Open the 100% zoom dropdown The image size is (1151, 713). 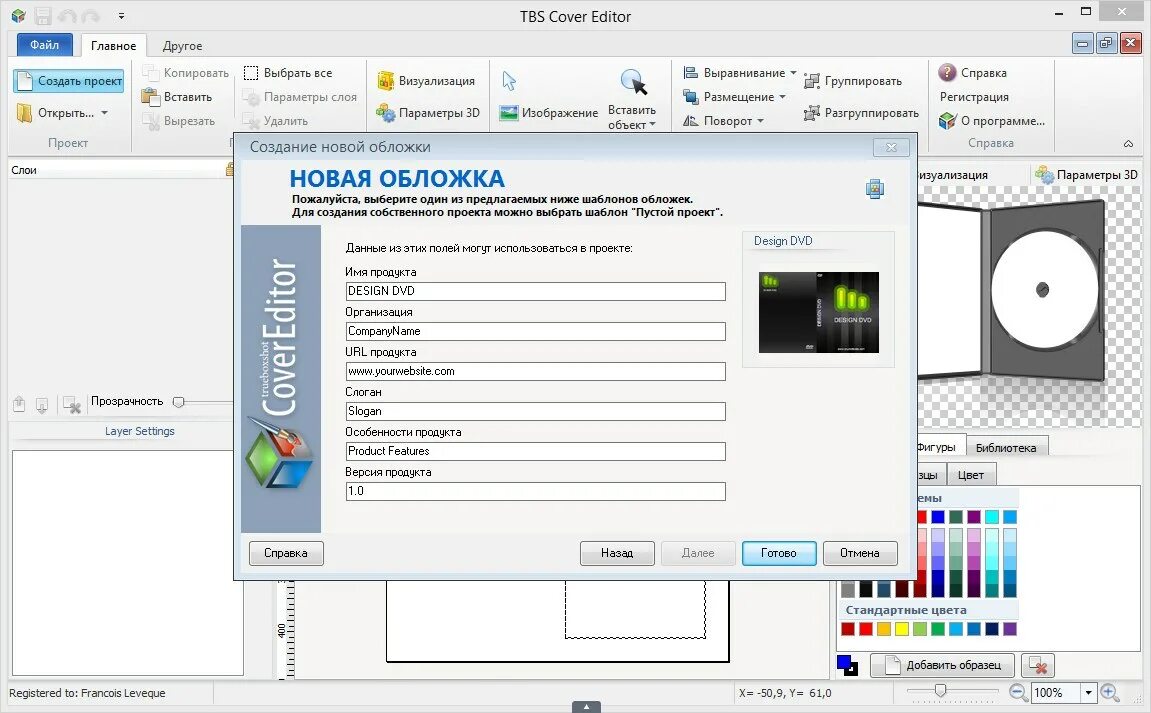pos(1089,692)
